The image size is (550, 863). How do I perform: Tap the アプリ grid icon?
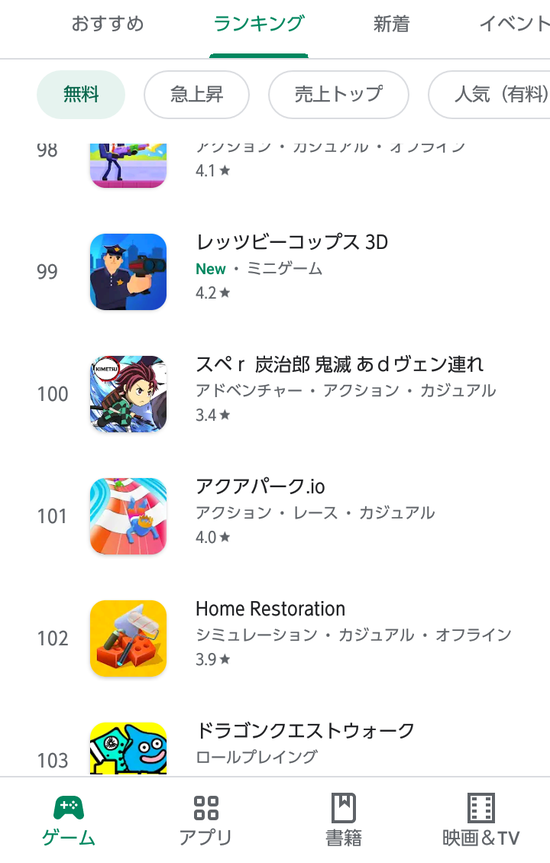(x=206, y=807)
